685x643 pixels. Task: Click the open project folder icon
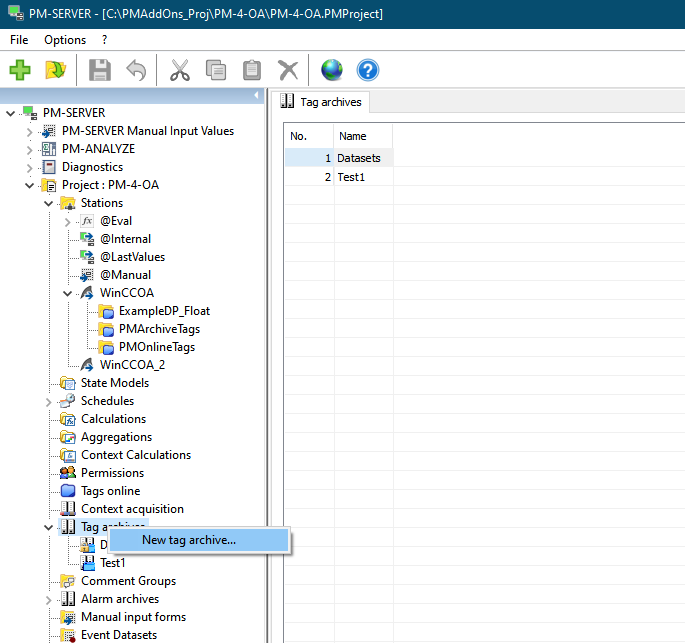pyautogui.click(x=56, y=70)
